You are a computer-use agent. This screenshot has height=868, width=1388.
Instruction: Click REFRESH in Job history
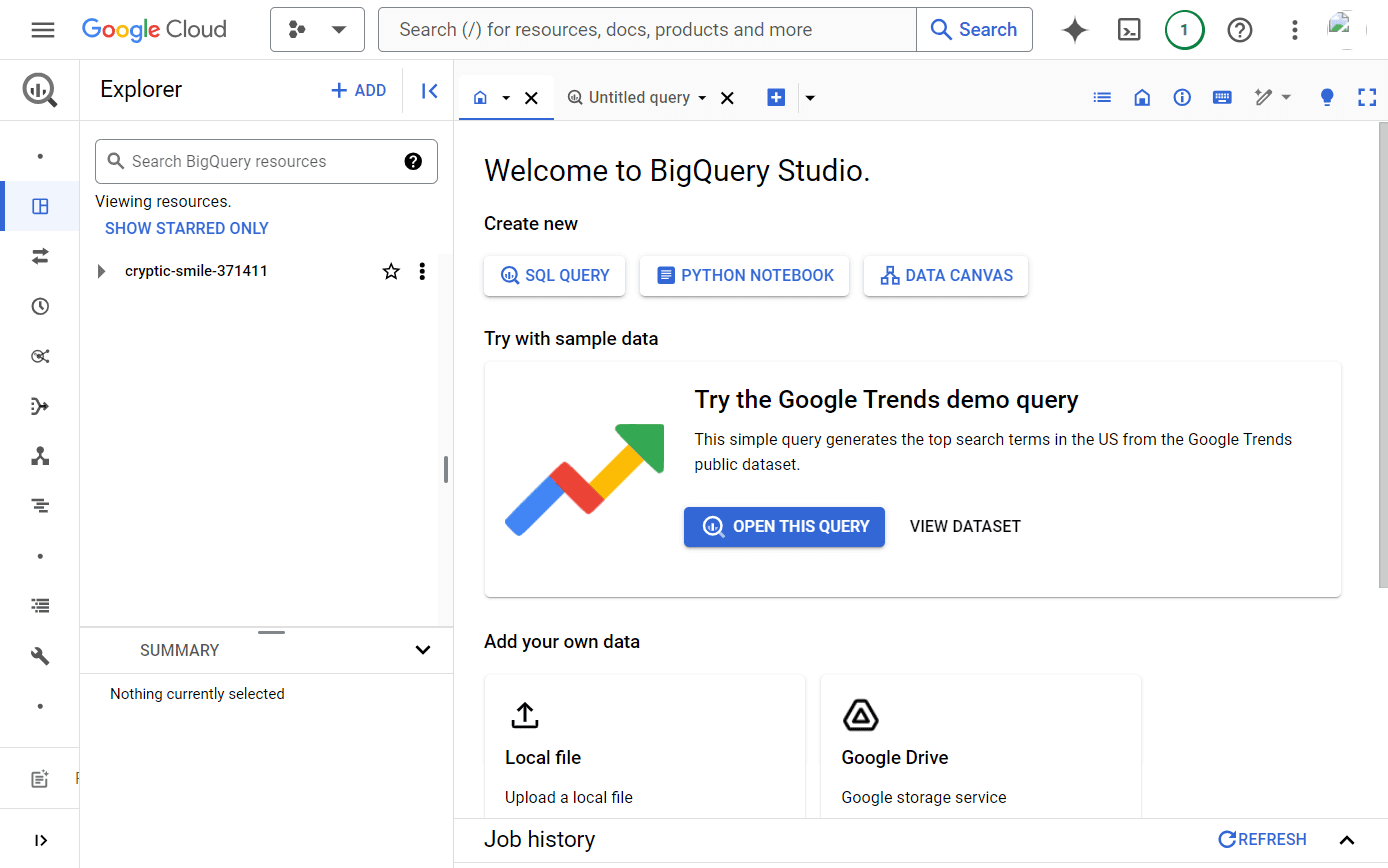pyautogui.click(x=1262, y=840)
